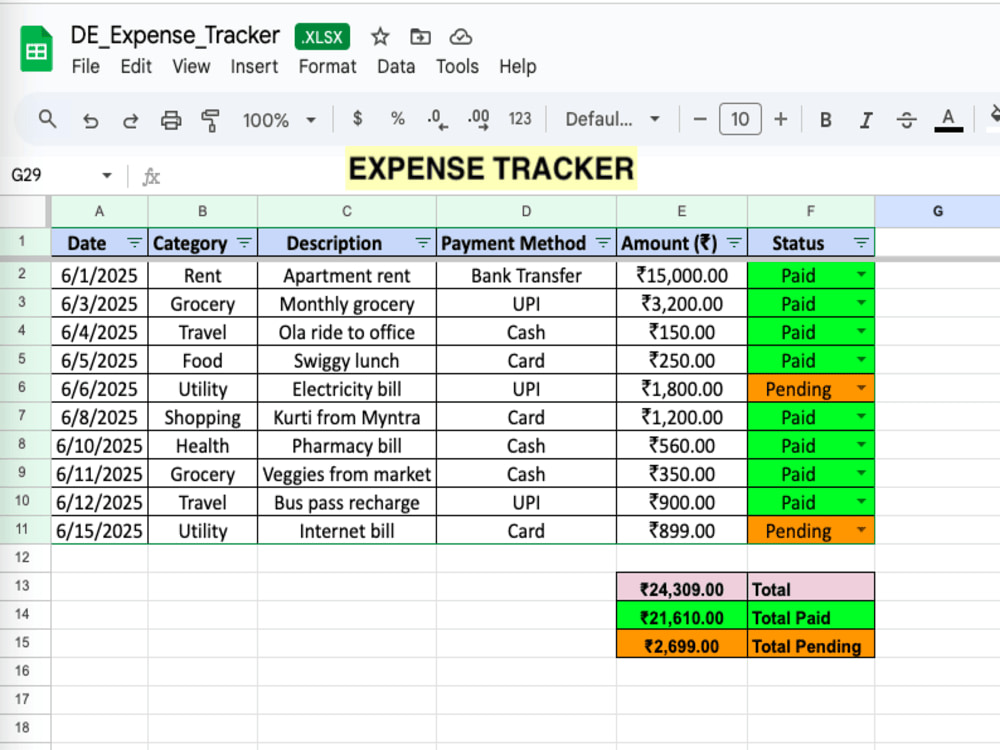Open the Payment Method filter icon
The height and width of the screenshot is (750, 1000).
pyautogui.click(x=603, y=242)
